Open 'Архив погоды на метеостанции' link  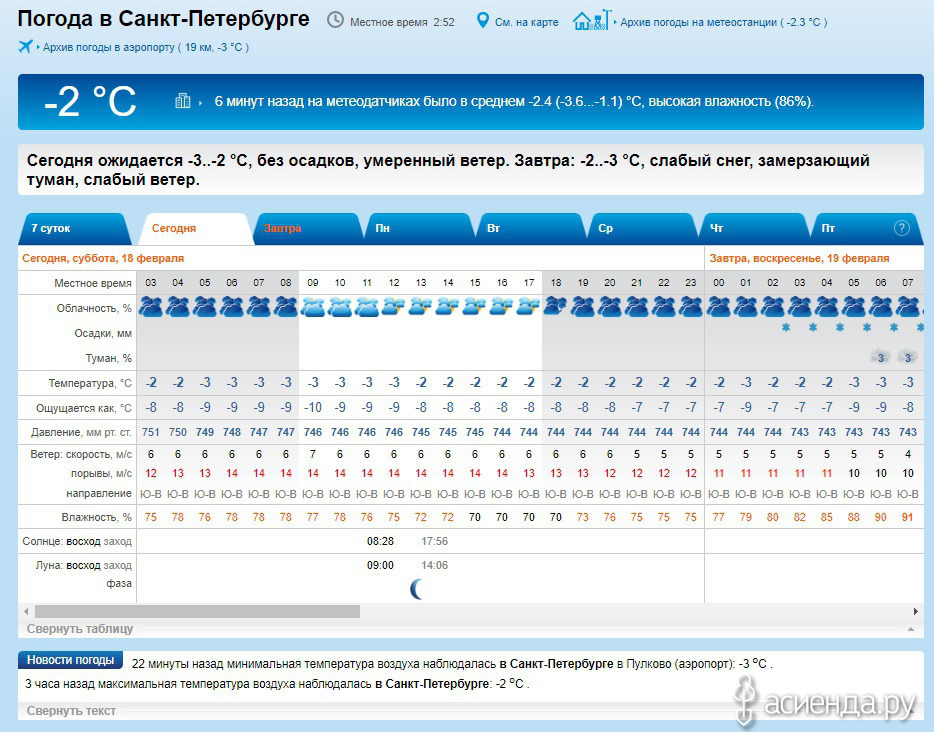[724, 23]
